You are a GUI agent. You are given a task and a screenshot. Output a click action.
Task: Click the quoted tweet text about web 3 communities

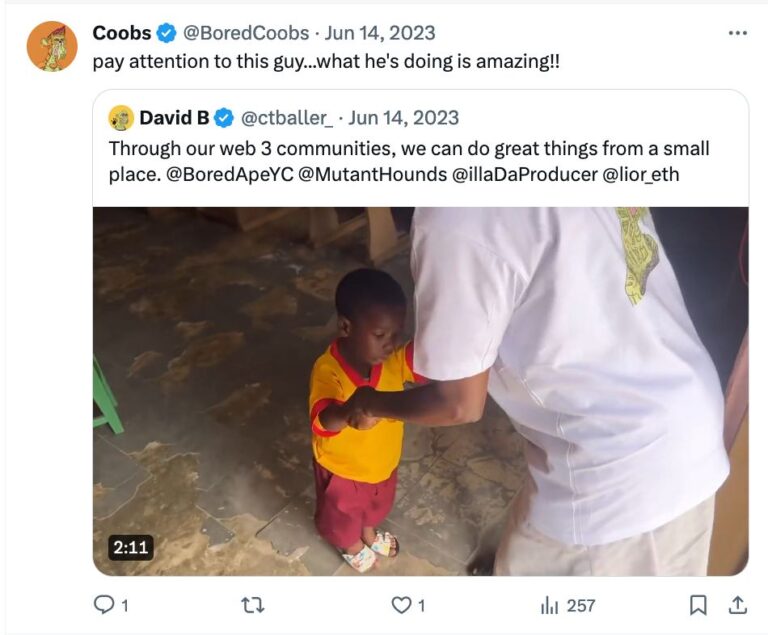[x=408, y=160]
